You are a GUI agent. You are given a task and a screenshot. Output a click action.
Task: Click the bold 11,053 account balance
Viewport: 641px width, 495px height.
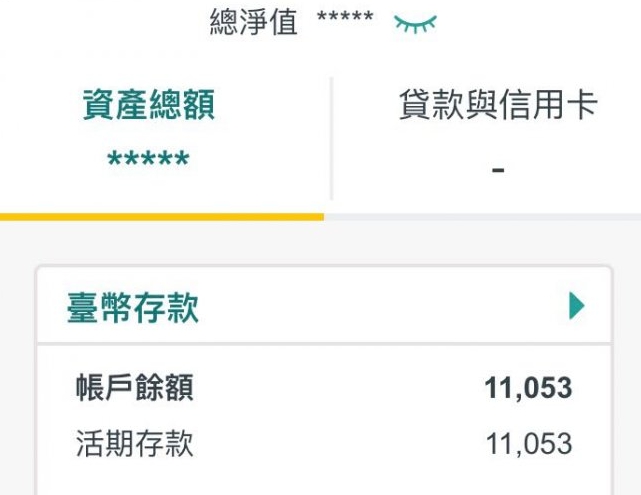(x=528, y=388)
